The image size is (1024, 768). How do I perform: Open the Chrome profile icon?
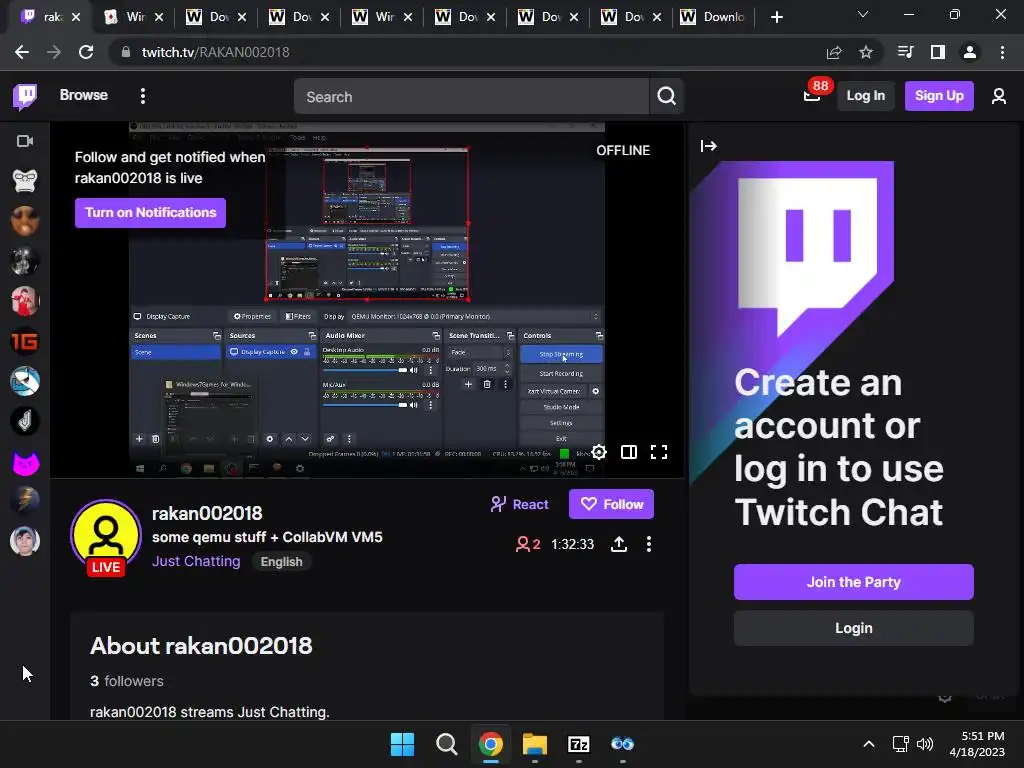point(970,52)
